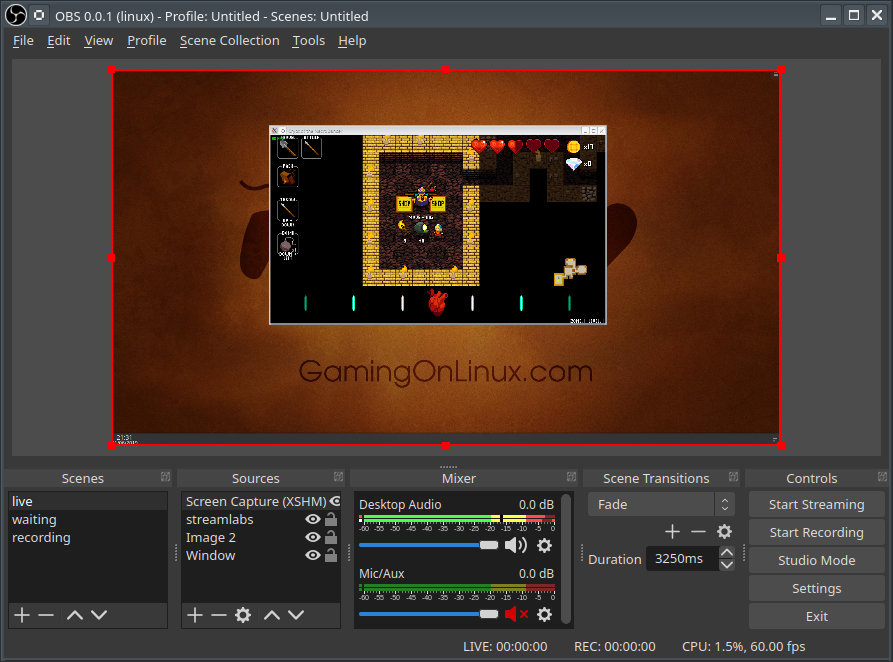Click the Mixer panel vertical scrollbar
893x662 pixels.
point(566,558)
